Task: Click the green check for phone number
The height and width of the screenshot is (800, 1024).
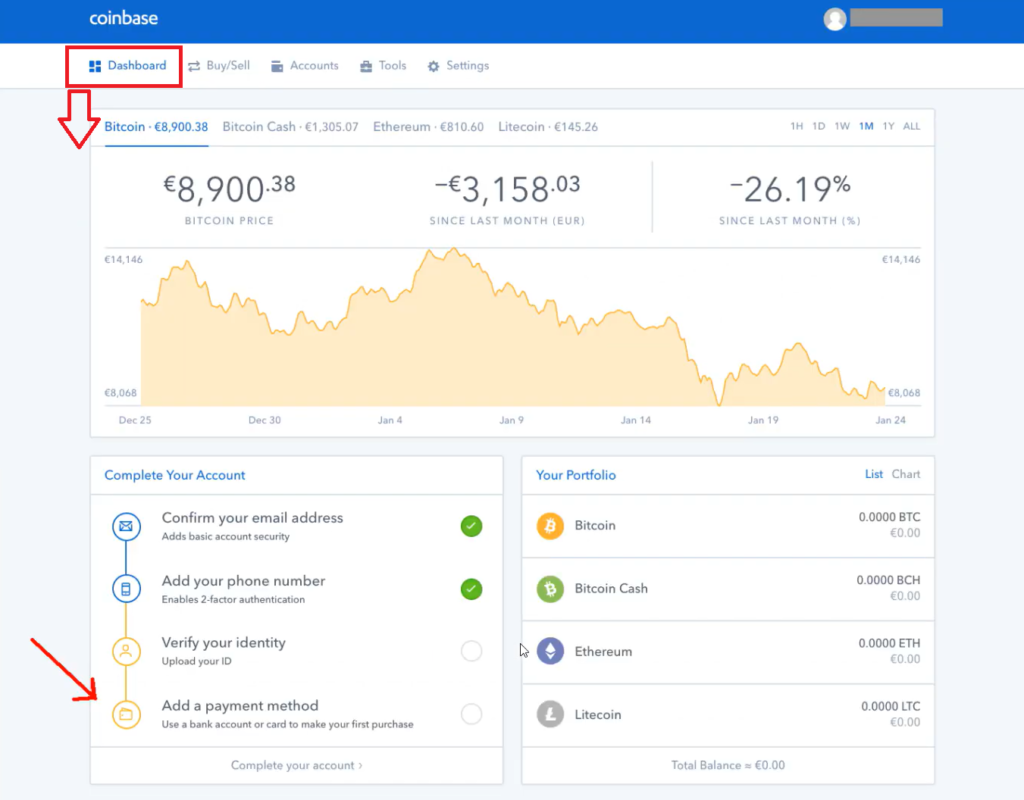Action: 471,589
